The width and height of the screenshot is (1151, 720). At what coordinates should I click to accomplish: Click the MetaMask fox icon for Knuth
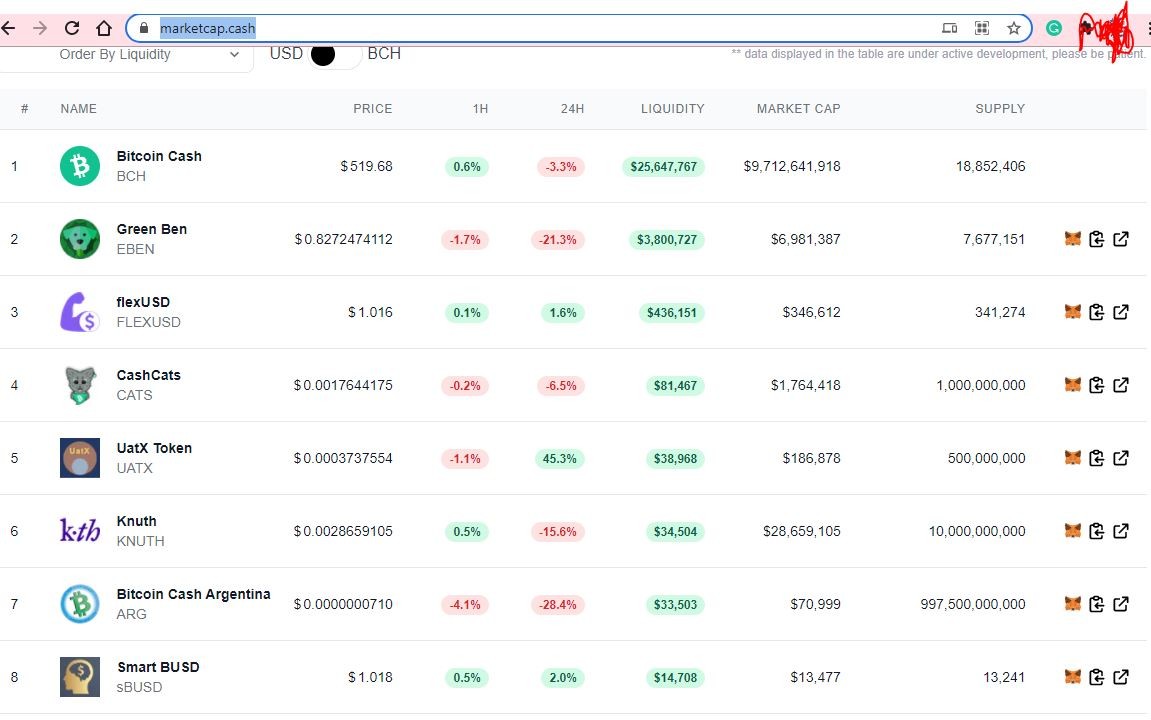point(1072,531)
